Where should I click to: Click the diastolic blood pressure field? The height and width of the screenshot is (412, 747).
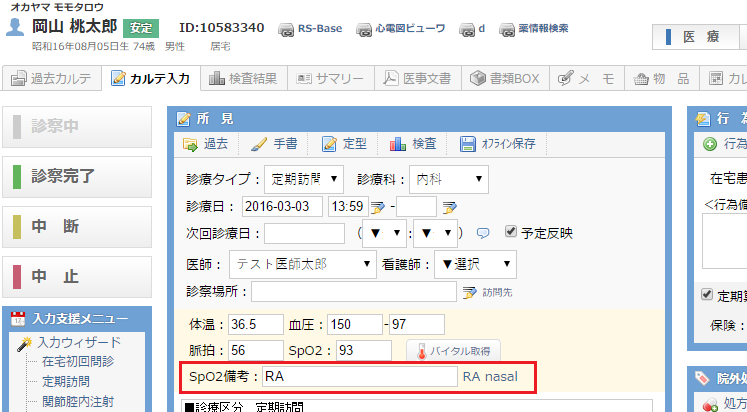coord(417,324)
